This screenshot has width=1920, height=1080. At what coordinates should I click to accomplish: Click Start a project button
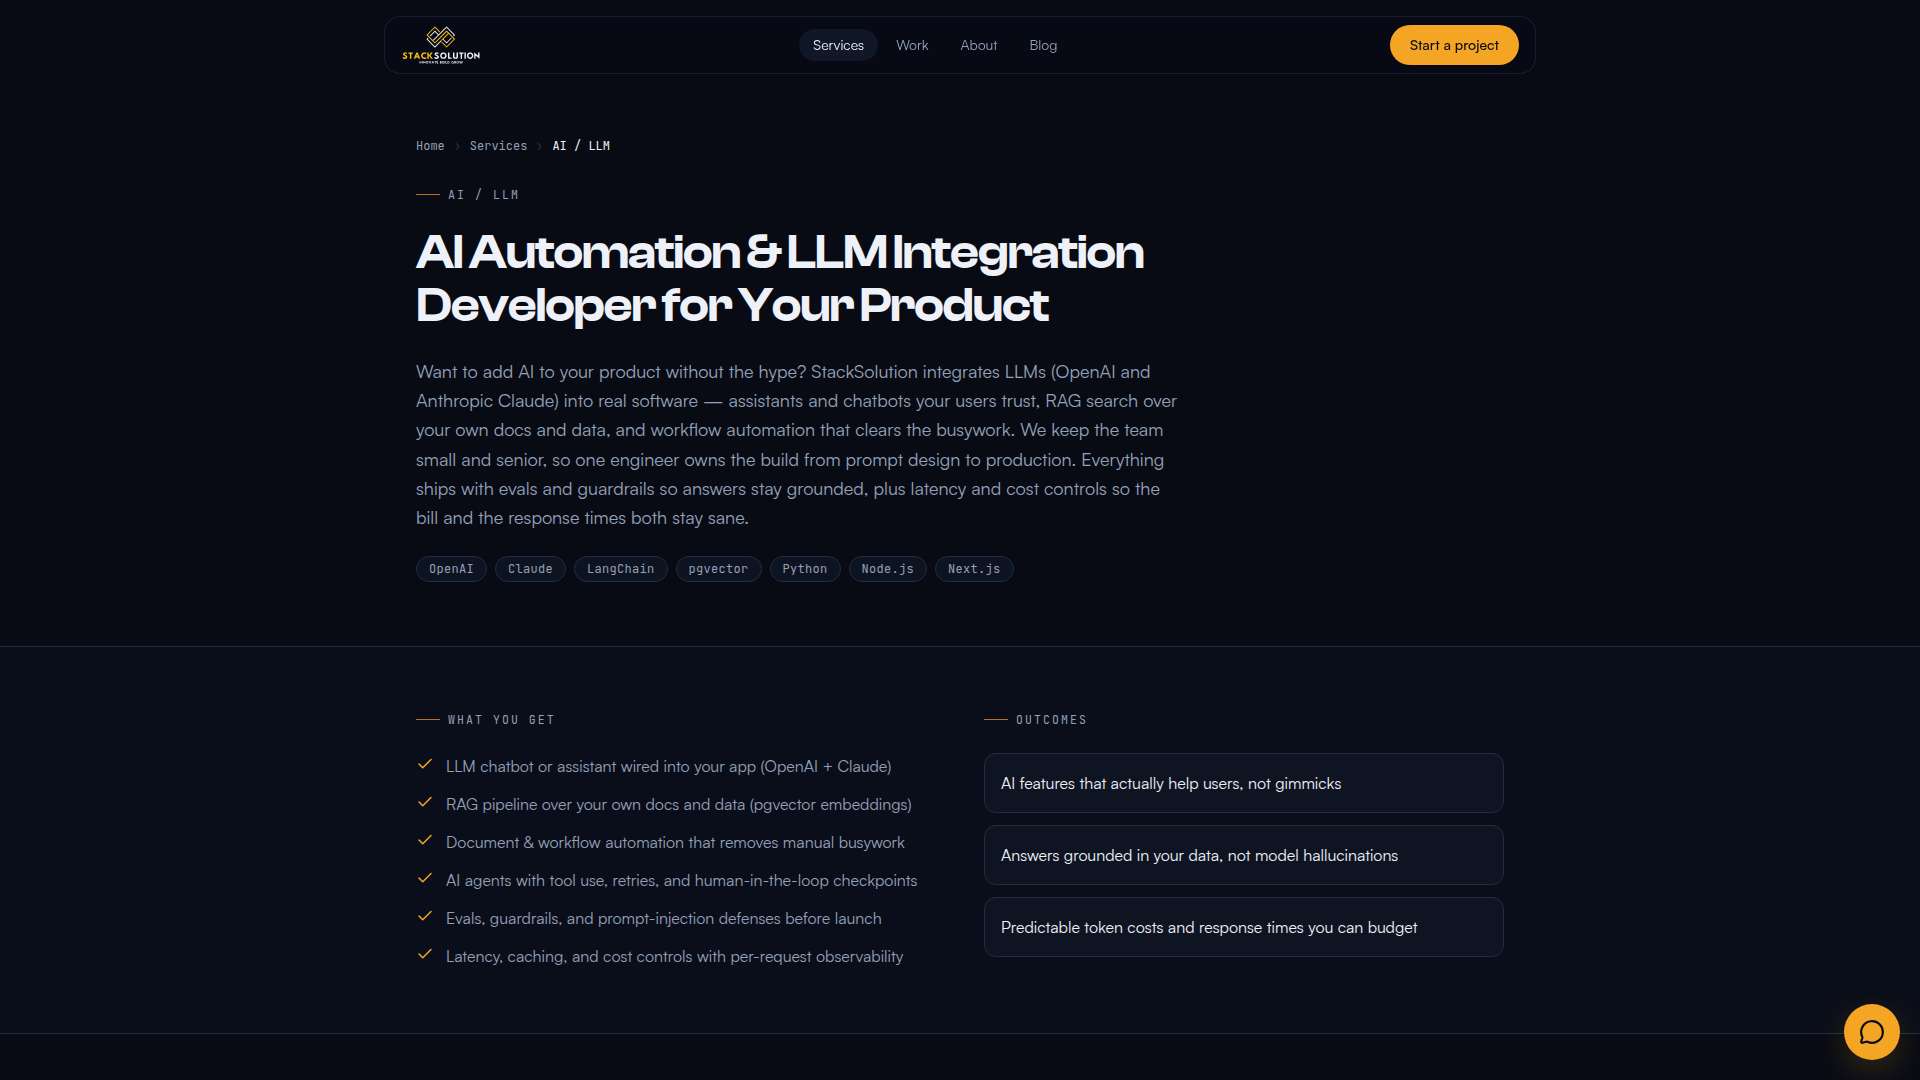tap(1454, 45)
